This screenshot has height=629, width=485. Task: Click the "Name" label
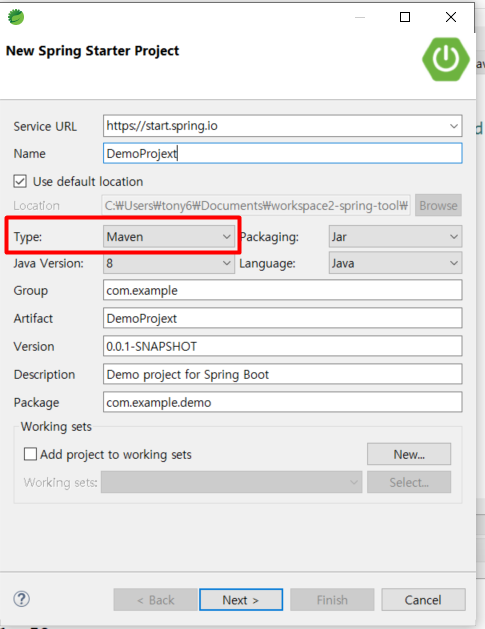coord(29,154)
